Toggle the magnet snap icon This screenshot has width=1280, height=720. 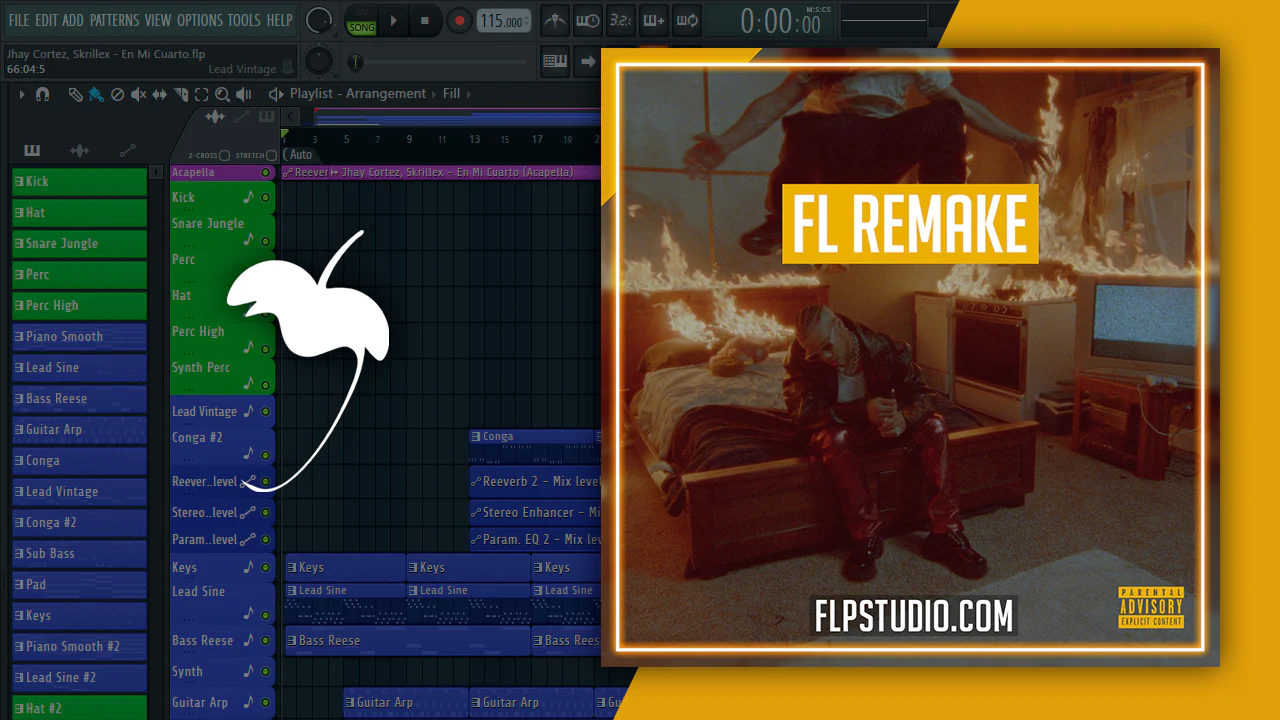(x=42, y=94)
